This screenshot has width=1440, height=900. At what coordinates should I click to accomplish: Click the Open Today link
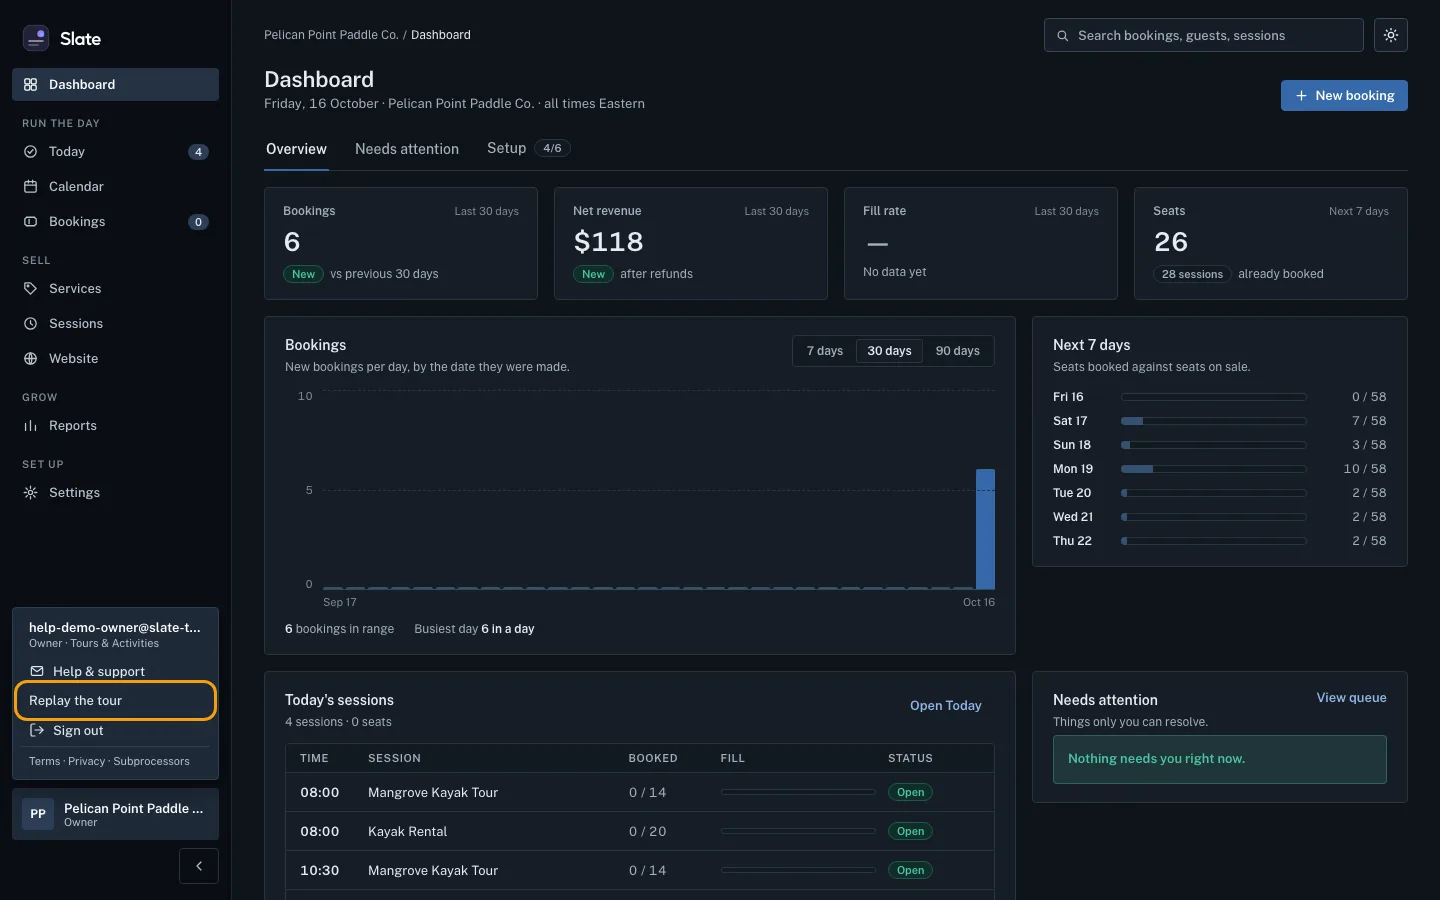click(x=946, y=706)
